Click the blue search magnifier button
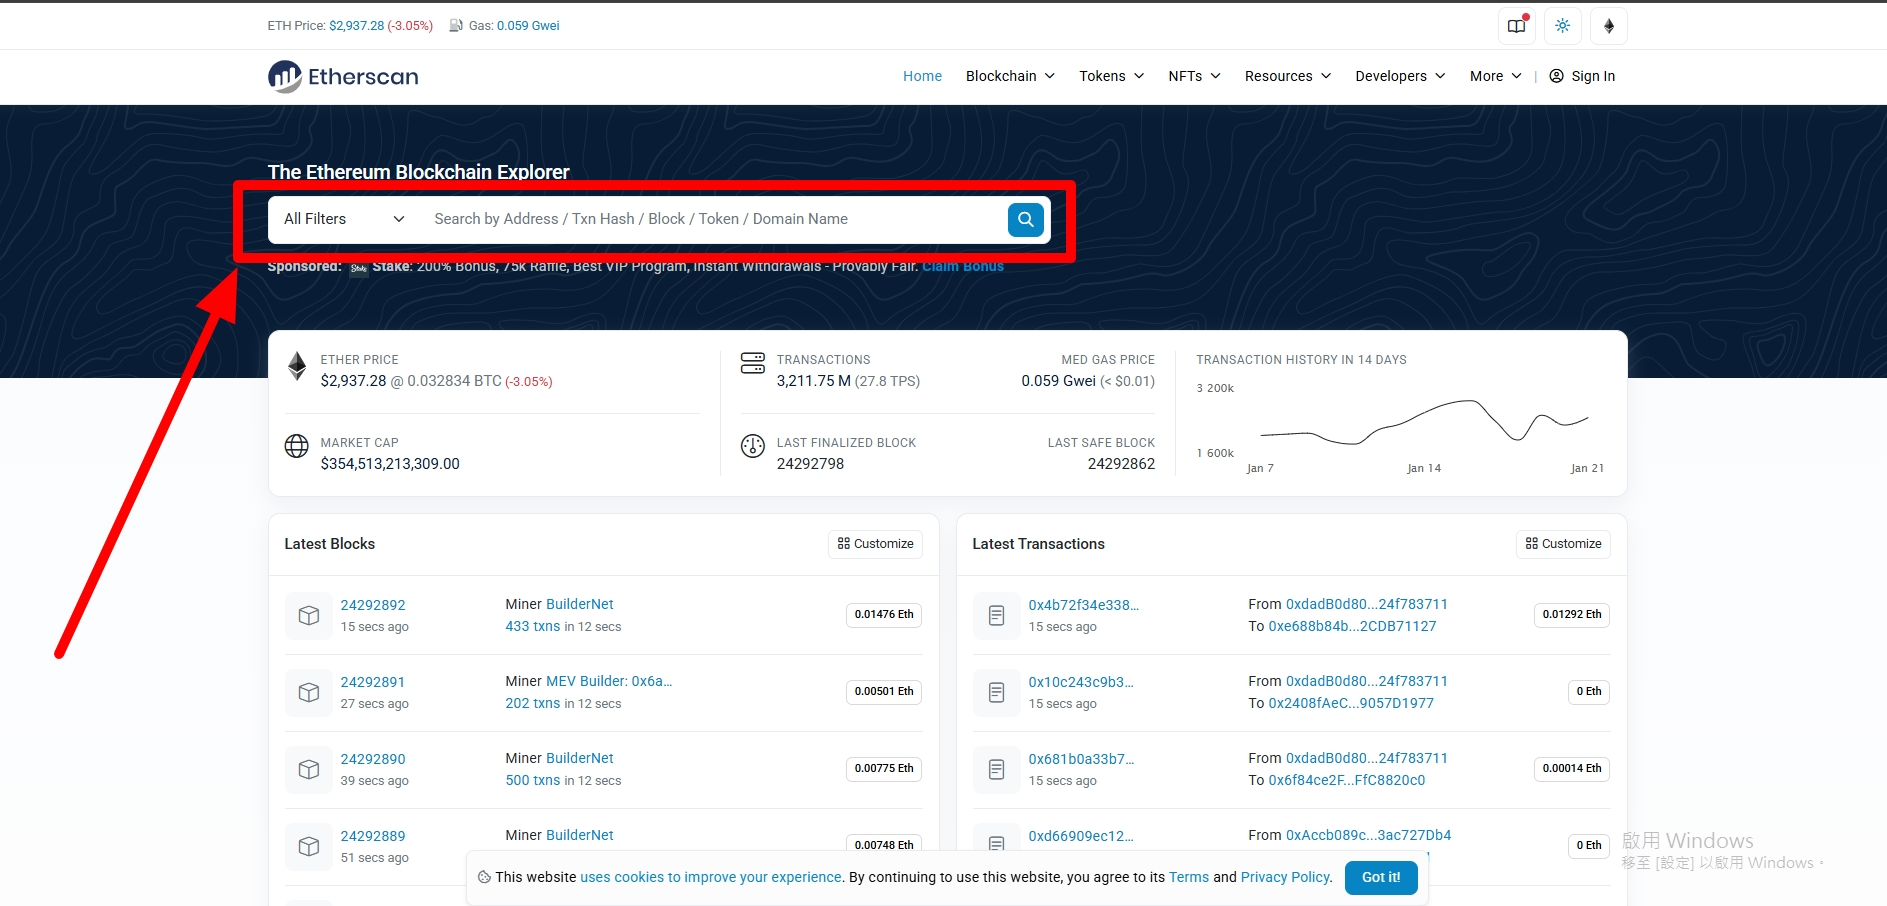 coord(1025,220)
